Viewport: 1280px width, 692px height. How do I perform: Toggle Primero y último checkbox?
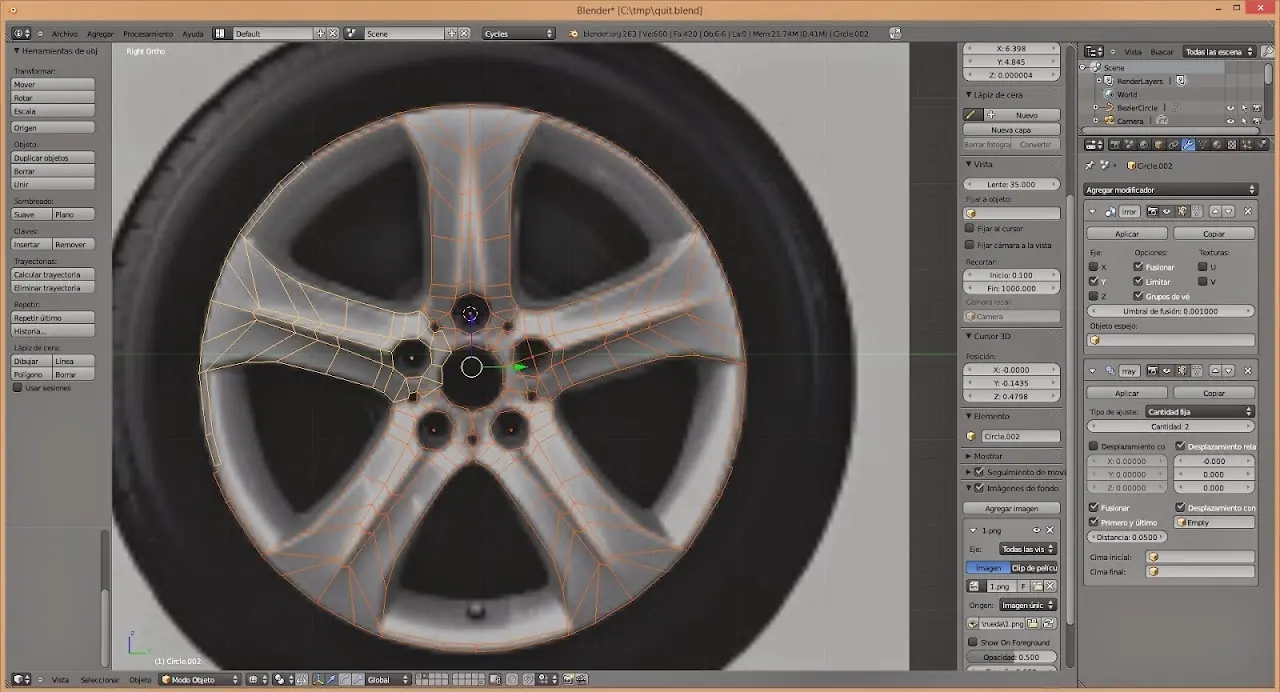point(1094,522)
